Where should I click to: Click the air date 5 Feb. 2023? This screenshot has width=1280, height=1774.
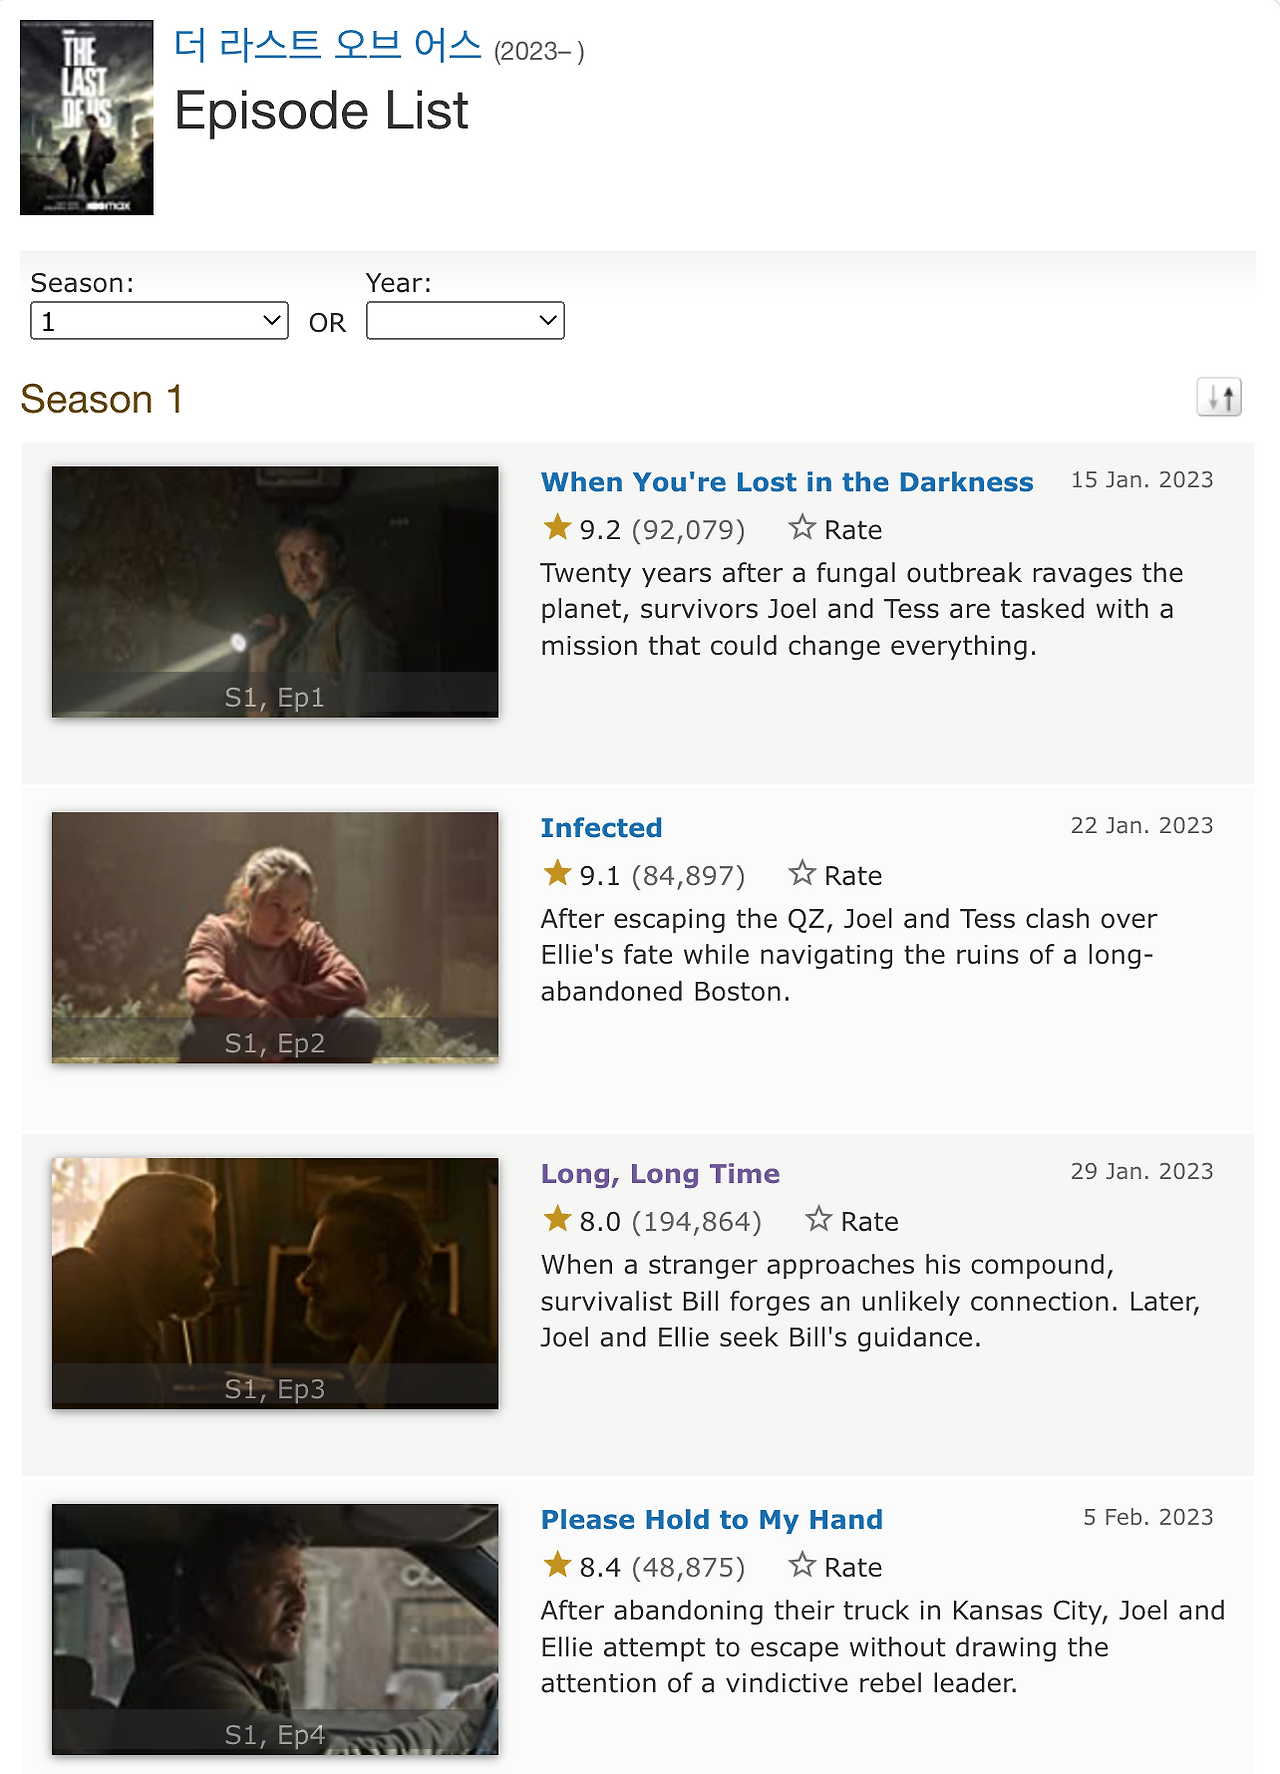pyautogui.click(x=1148, y=1518)
